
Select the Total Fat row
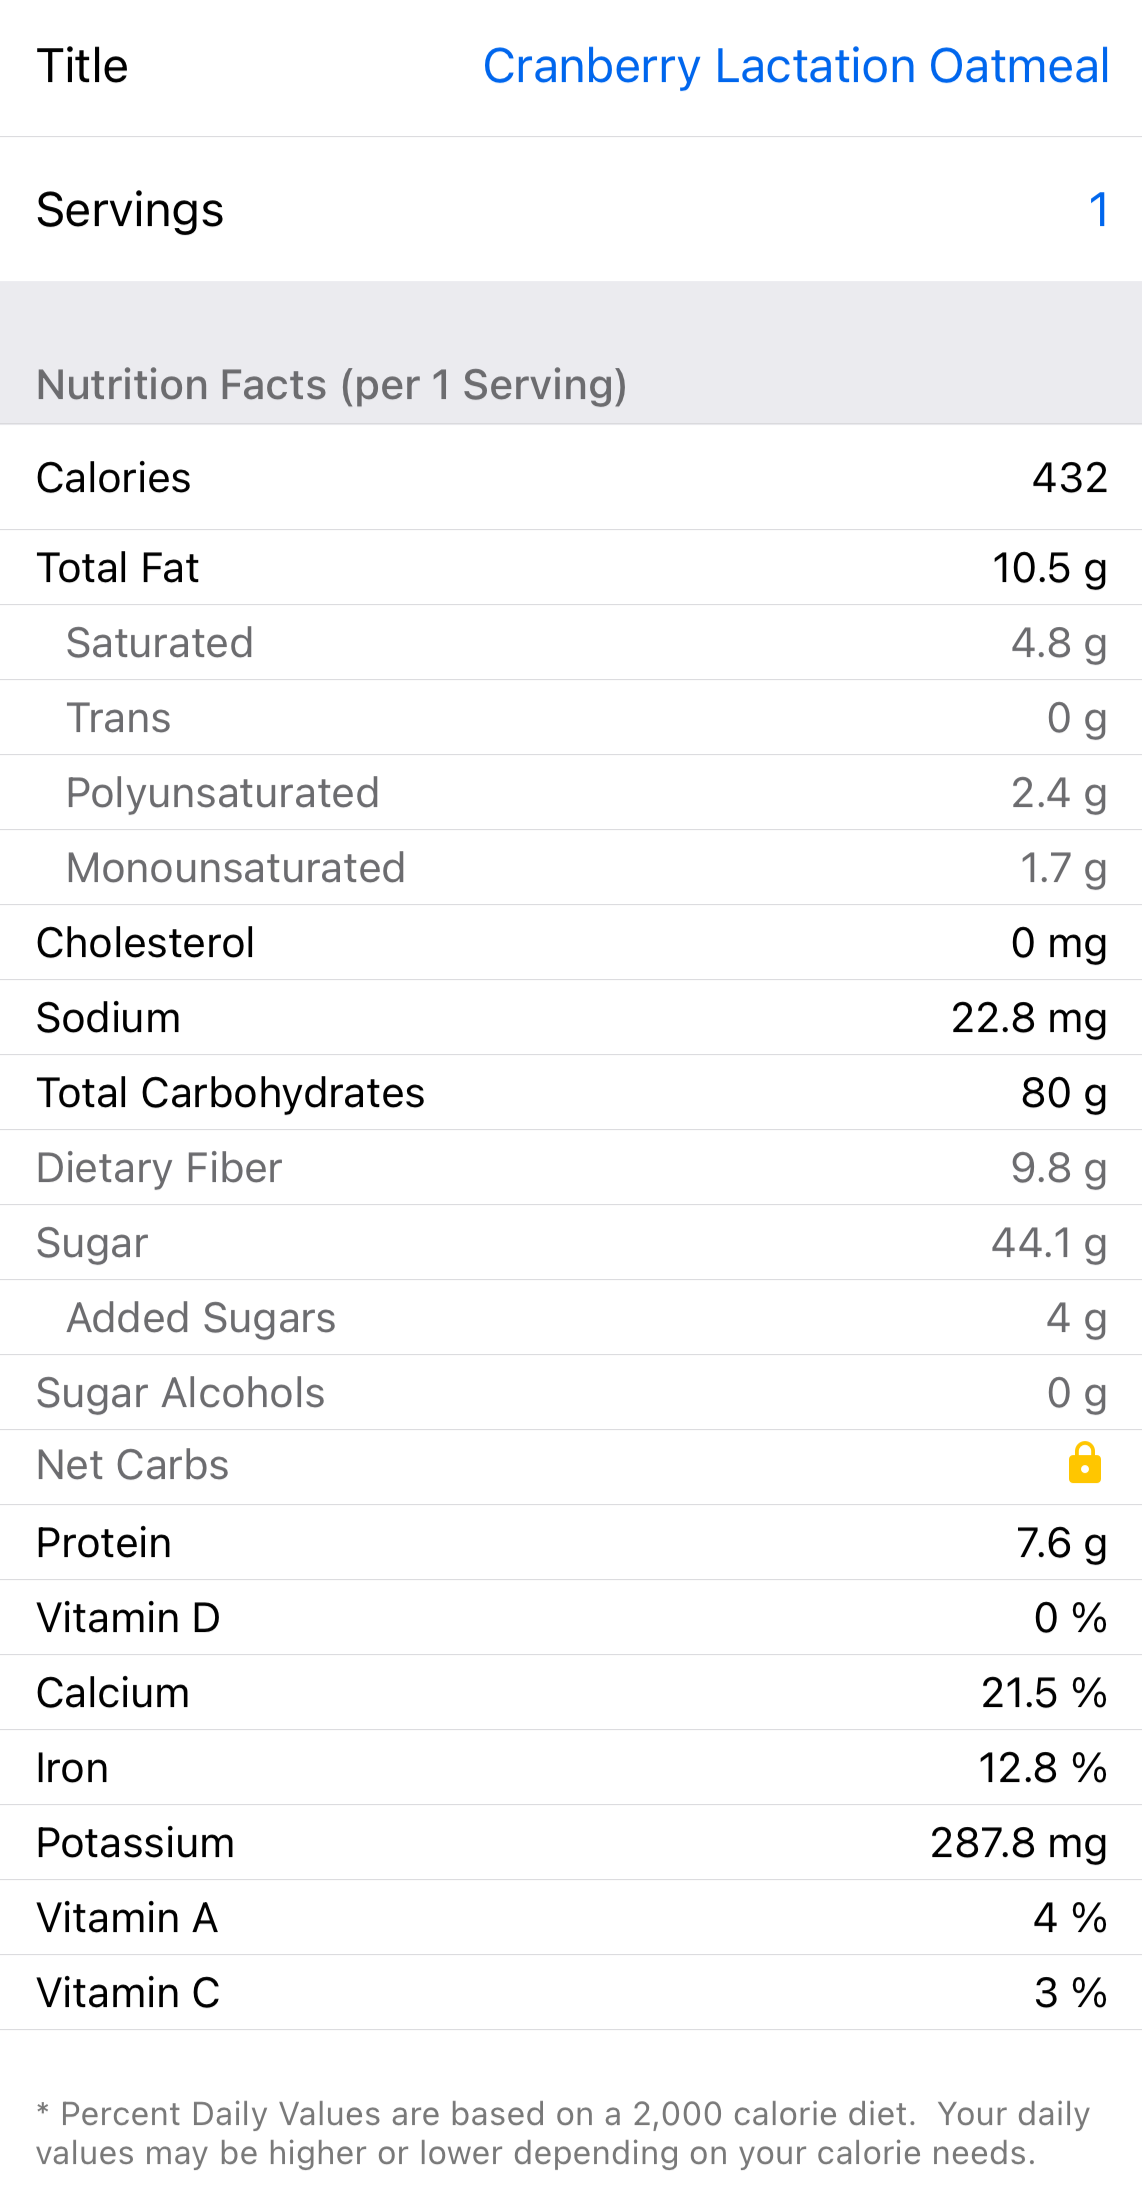(571, 568)
